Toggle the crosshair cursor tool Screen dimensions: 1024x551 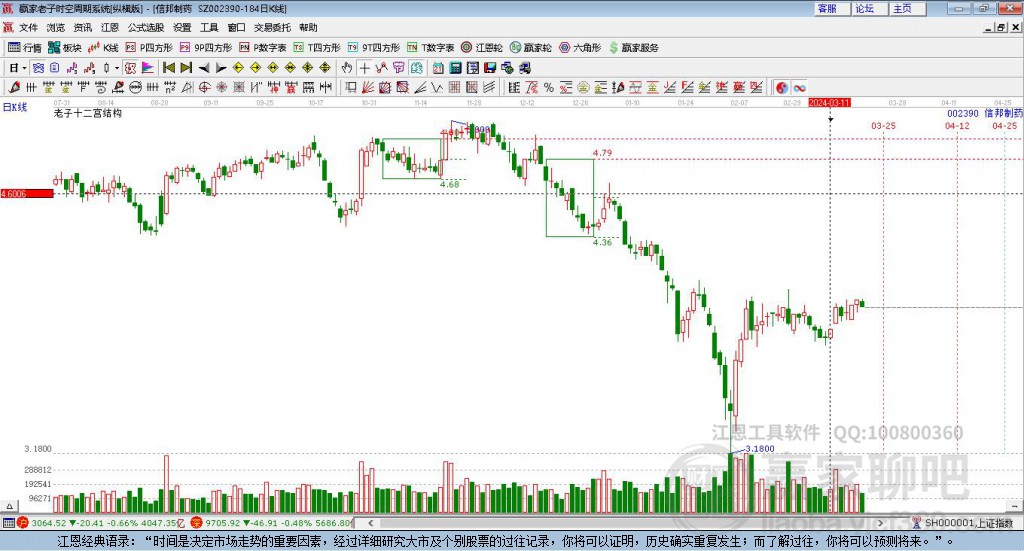[x=364, y=68]
